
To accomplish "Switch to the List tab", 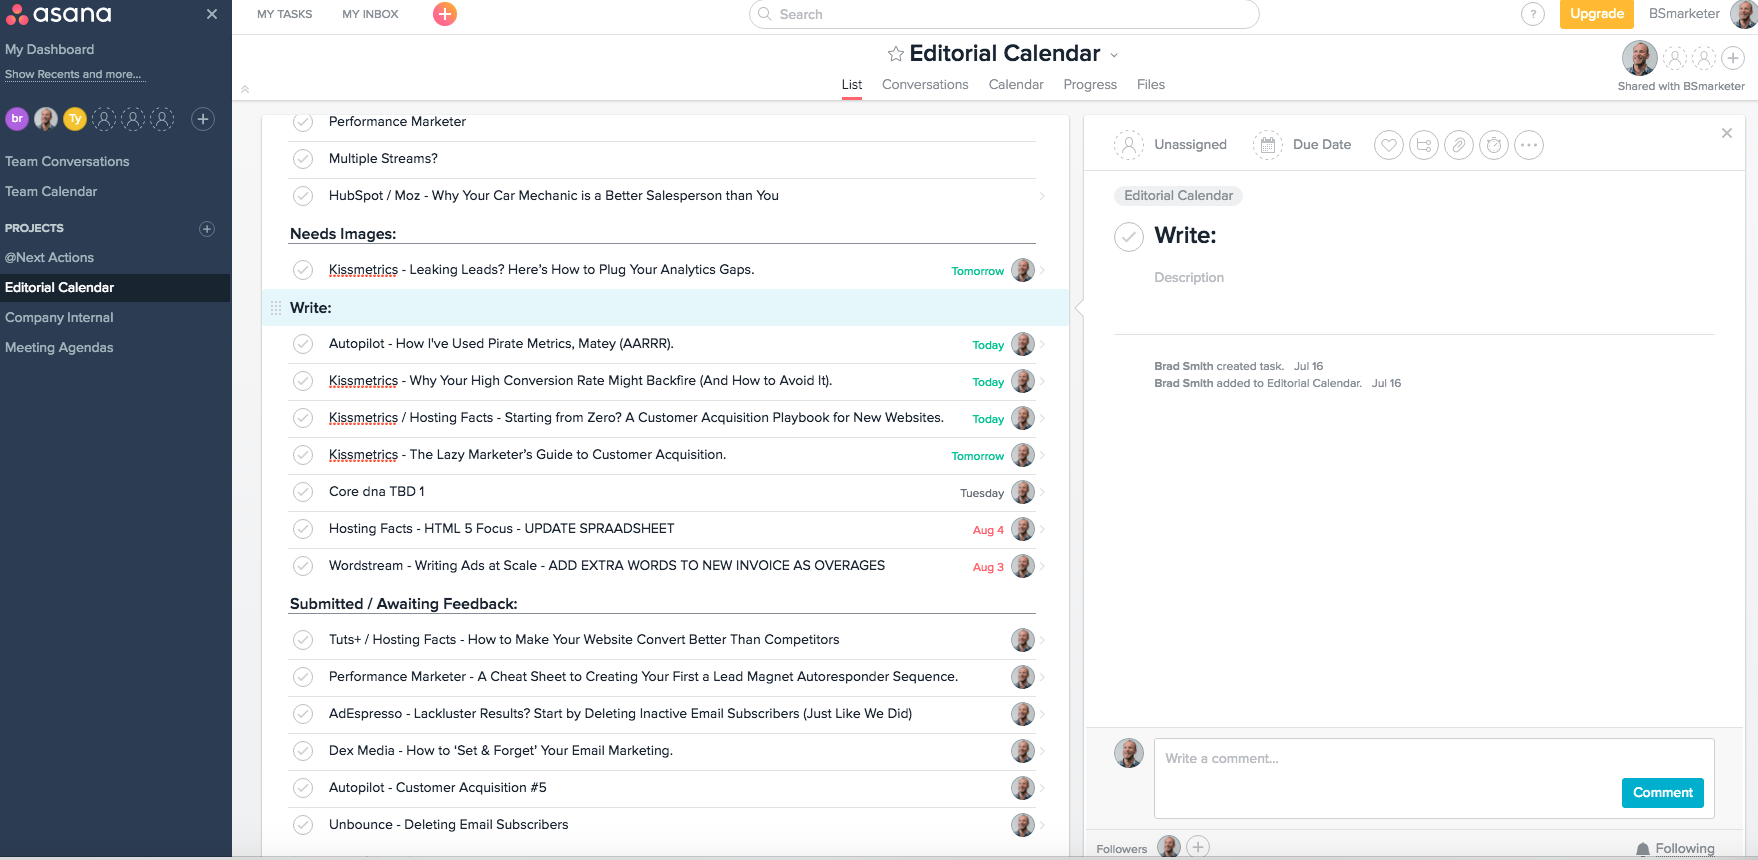I will tap(852, 85).
